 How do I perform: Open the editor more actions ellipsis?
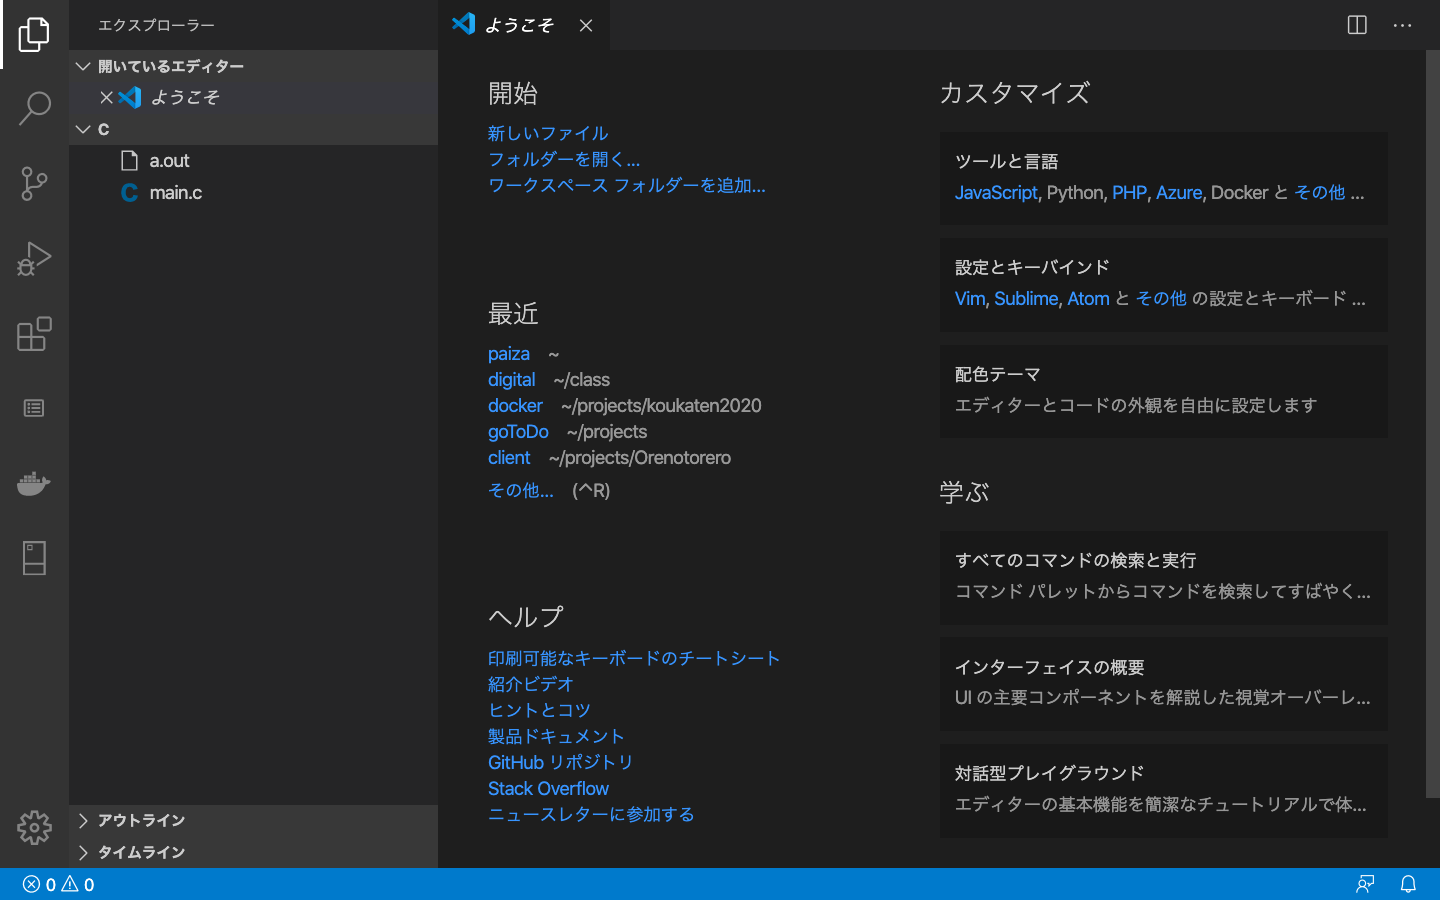pos(1402,25)
